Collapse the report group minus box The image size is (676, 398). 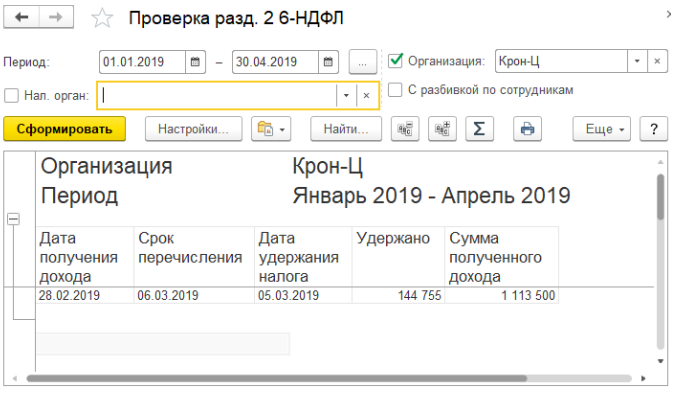click(13, 219)
